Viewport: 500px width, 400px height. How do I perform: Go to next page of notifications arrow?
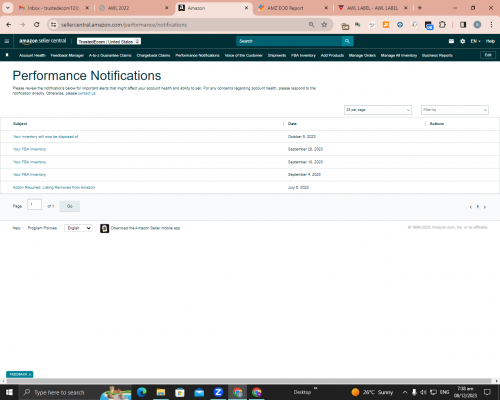pyautogui.click(x=485, y=207)
